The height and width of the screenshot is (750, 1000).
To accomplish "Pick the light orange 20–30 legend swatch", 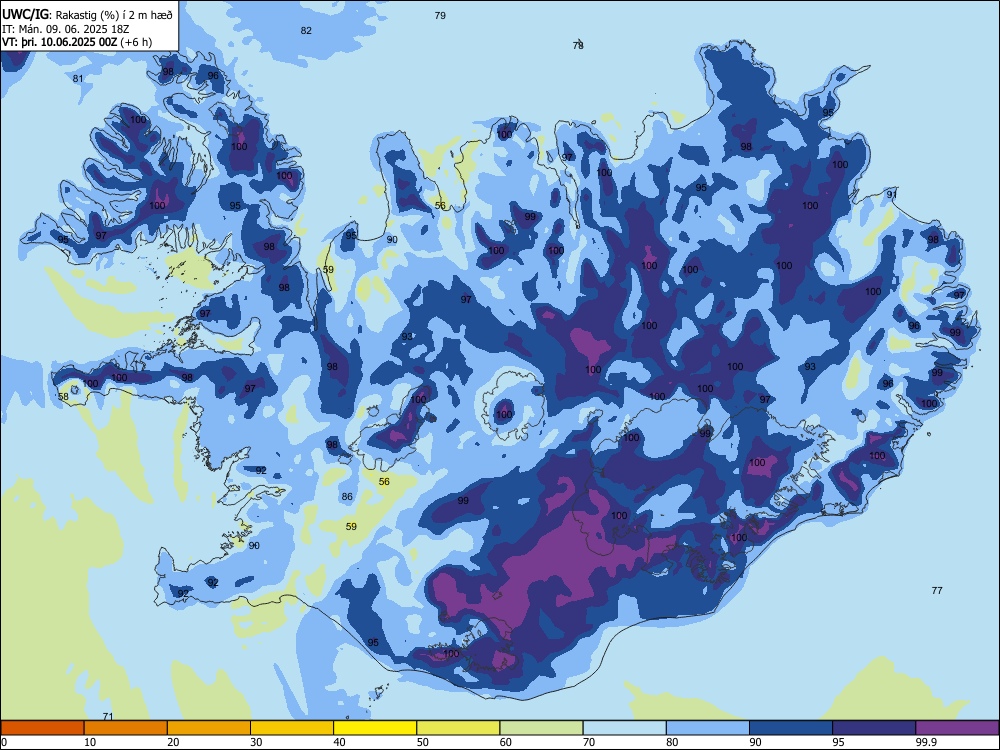I will click(209, 728).
